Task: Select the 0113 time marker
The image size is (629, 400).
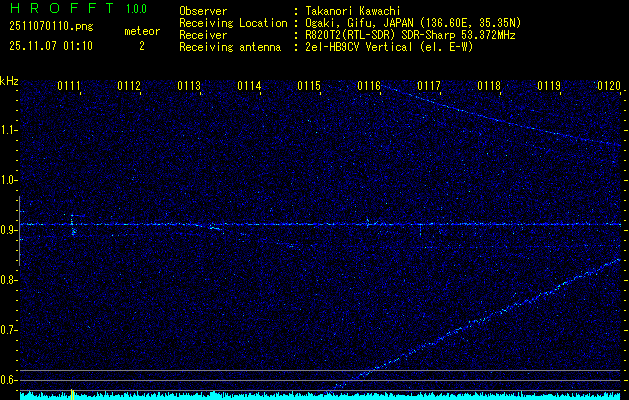Action: point(189,86)
